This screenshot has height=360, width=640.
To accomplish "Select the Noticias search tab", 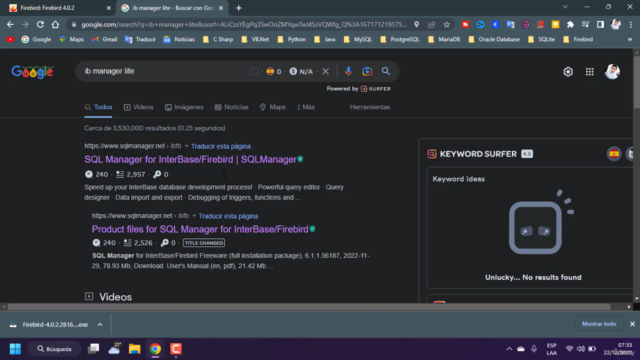I will click(231, 107).
